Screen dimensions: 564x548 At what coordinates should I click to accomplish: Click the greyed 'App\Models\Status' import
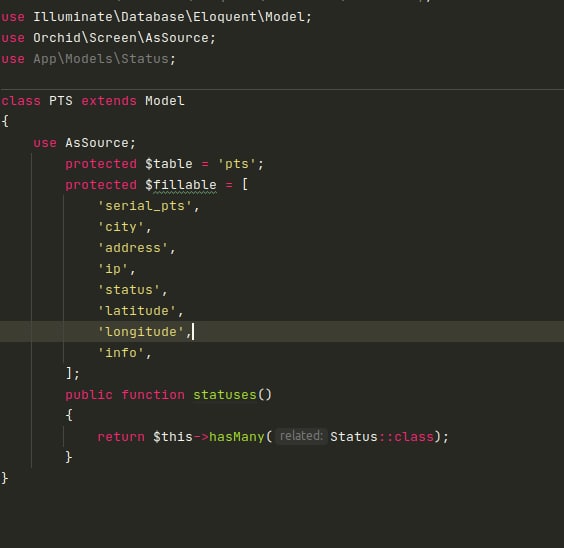[101, 59]
